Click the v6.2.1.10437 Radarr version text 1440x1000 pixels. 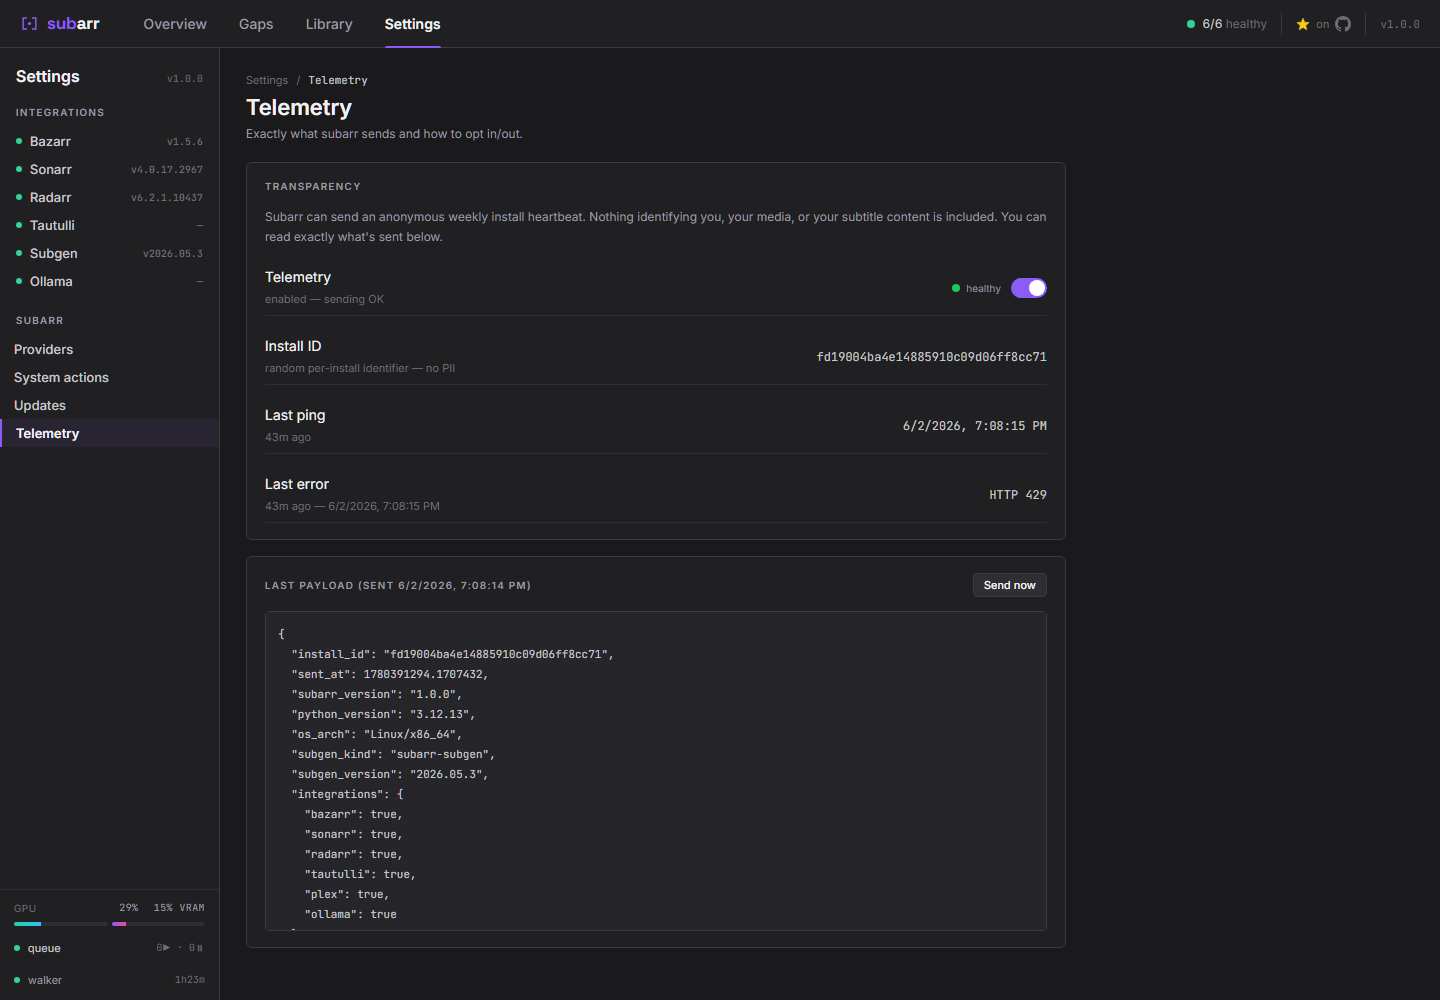(x=167, y=198)
